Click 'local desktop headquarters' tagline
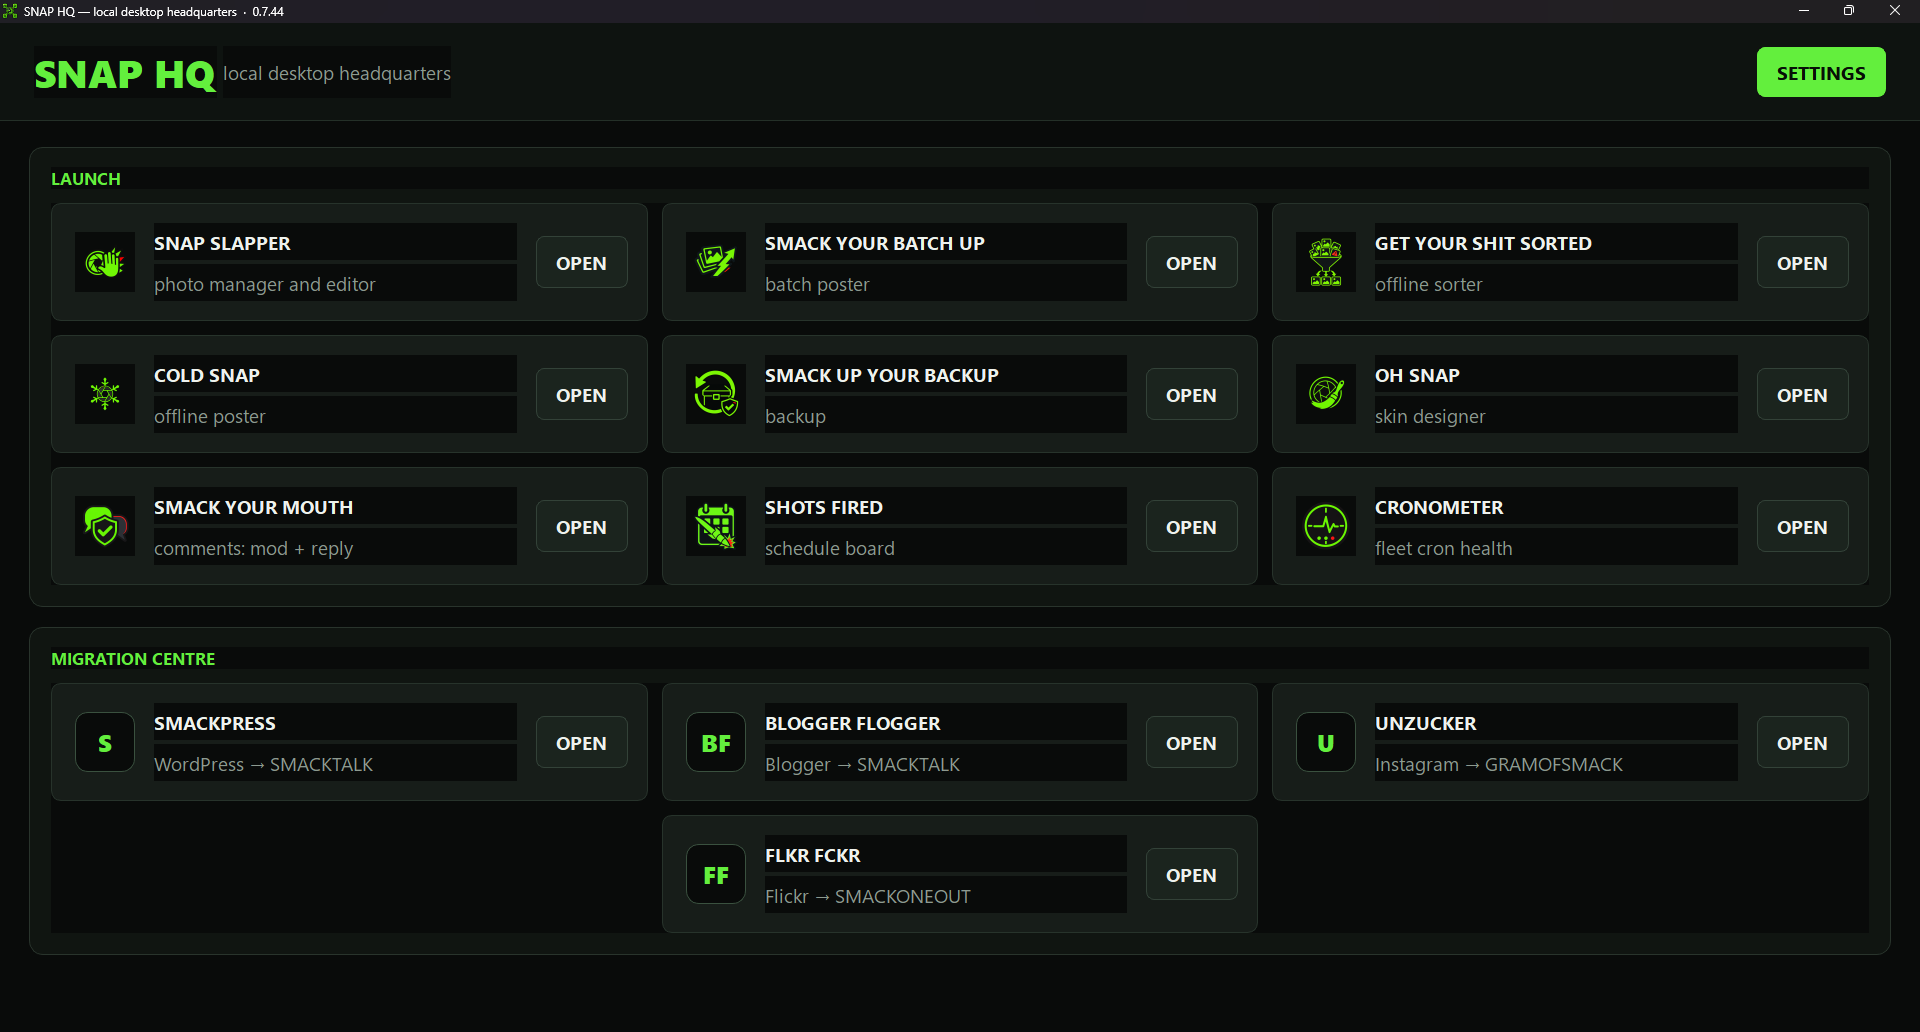Viewport: 1920px width, 1032px height. (337, 73)
